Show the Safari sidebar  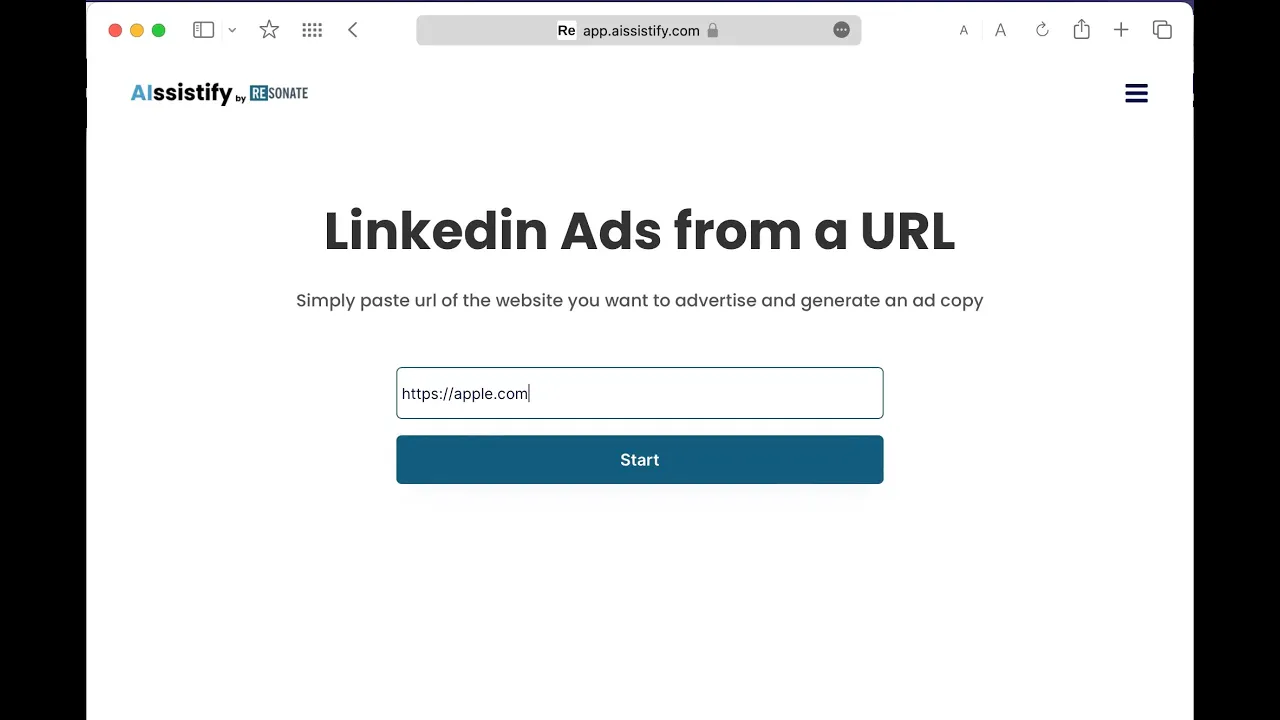(x=203, y=30)
